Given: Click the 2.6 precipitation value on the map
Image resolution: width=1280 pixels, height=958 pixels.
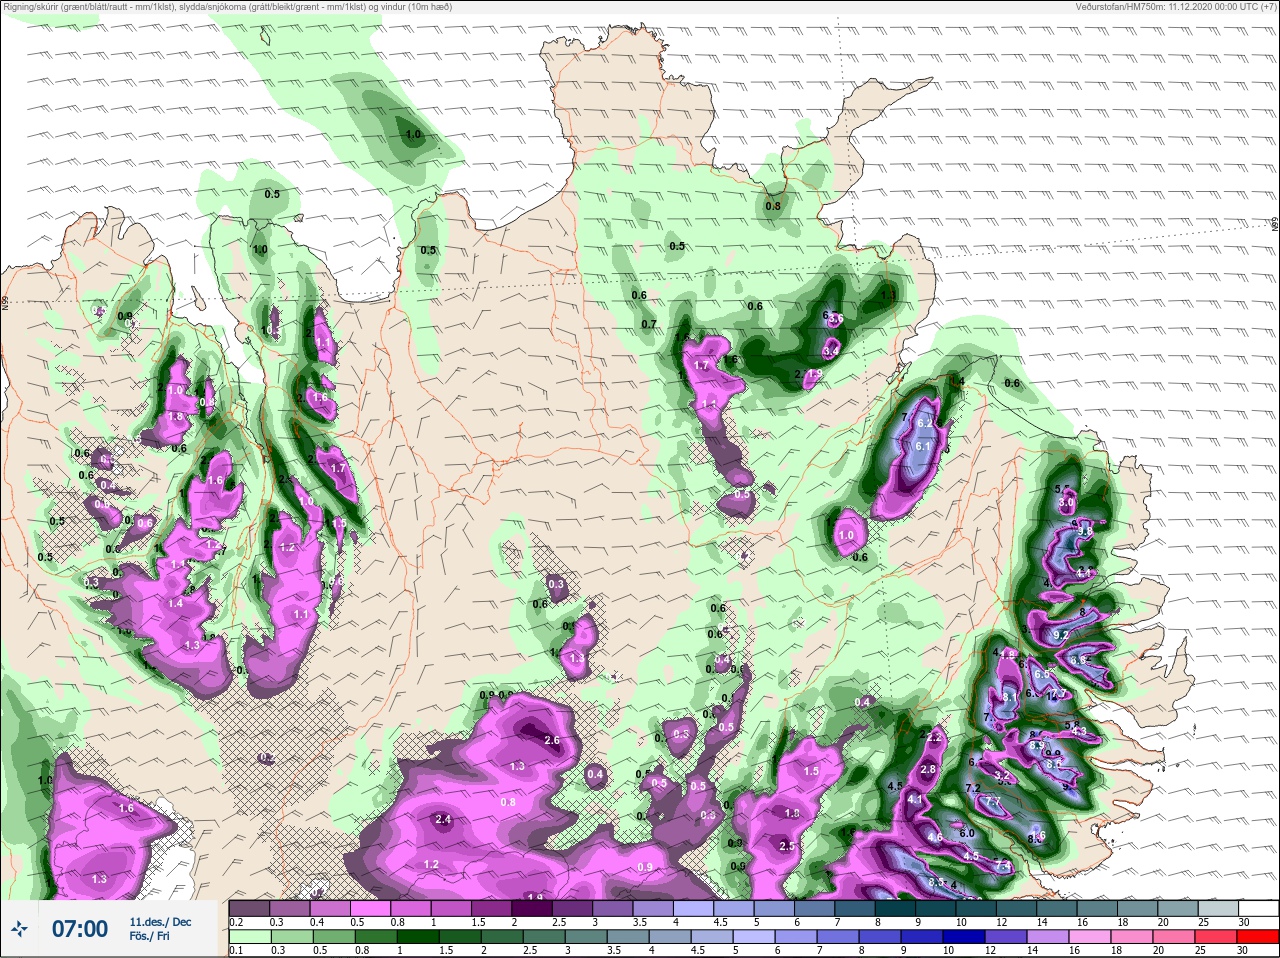Looking at the screenshot, I should tap(551, 740).
